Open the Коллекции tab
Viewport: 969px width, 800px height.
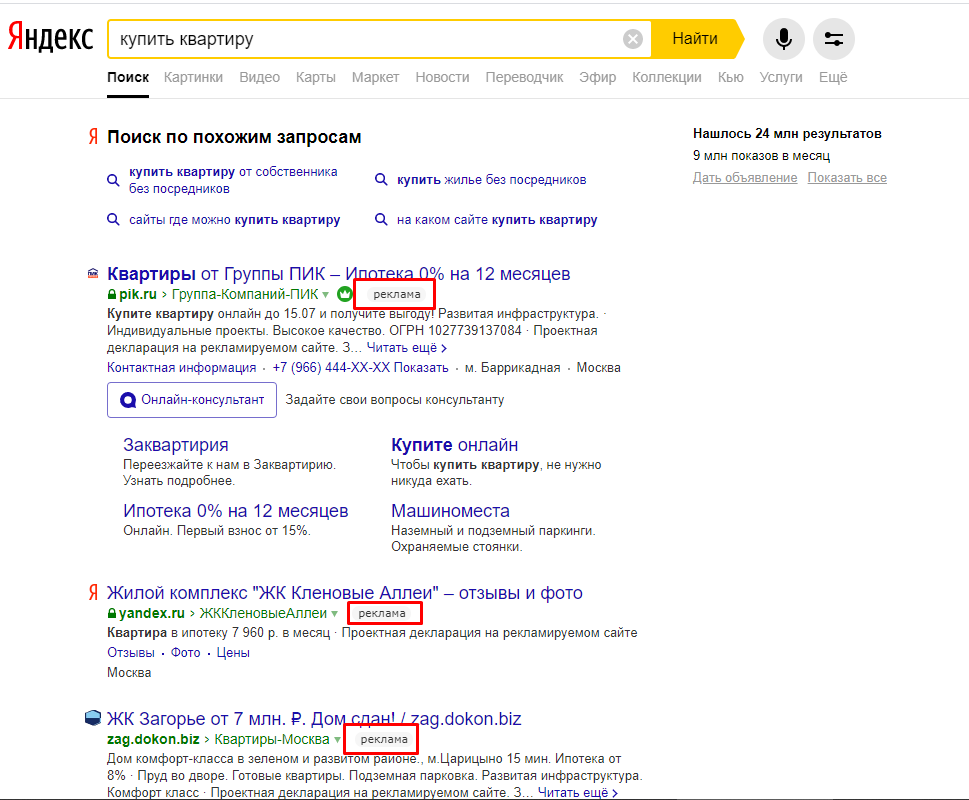[667, 77]
